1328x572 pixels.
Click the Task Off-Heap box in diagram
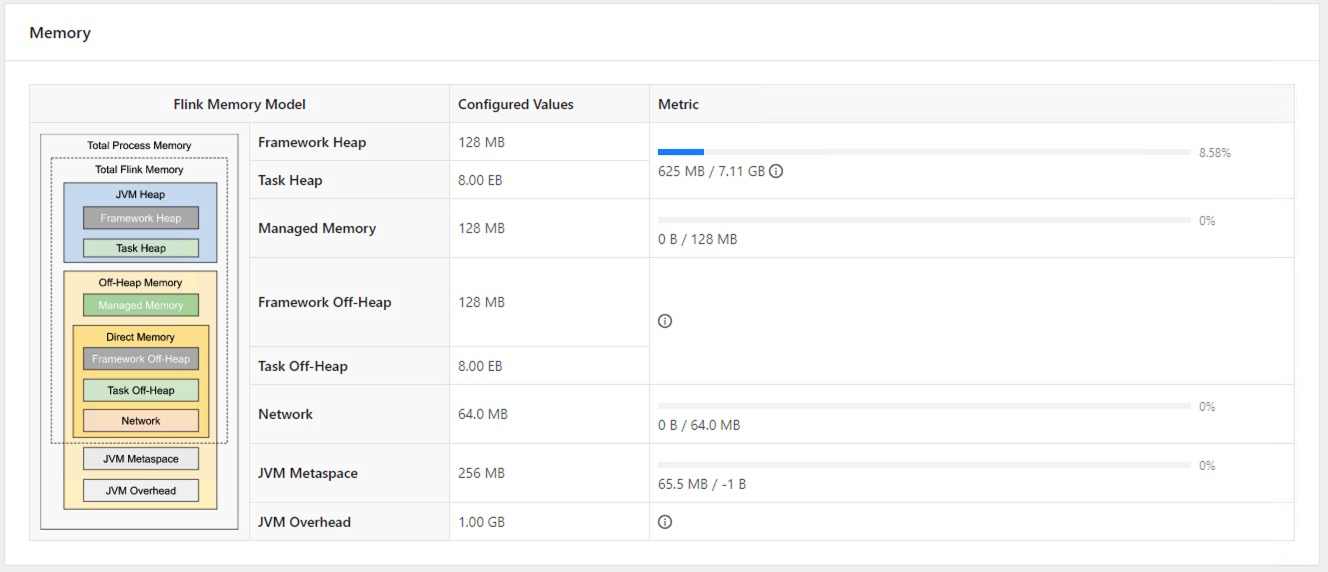pos(141,390)
